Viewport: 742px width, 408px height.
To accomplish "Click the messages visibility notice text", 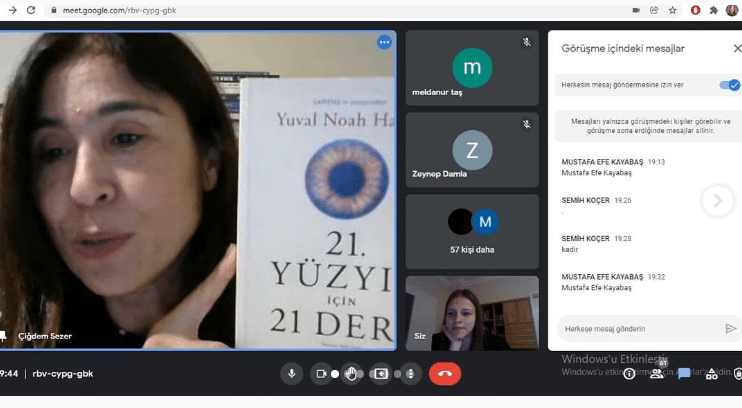I will 651,126.
